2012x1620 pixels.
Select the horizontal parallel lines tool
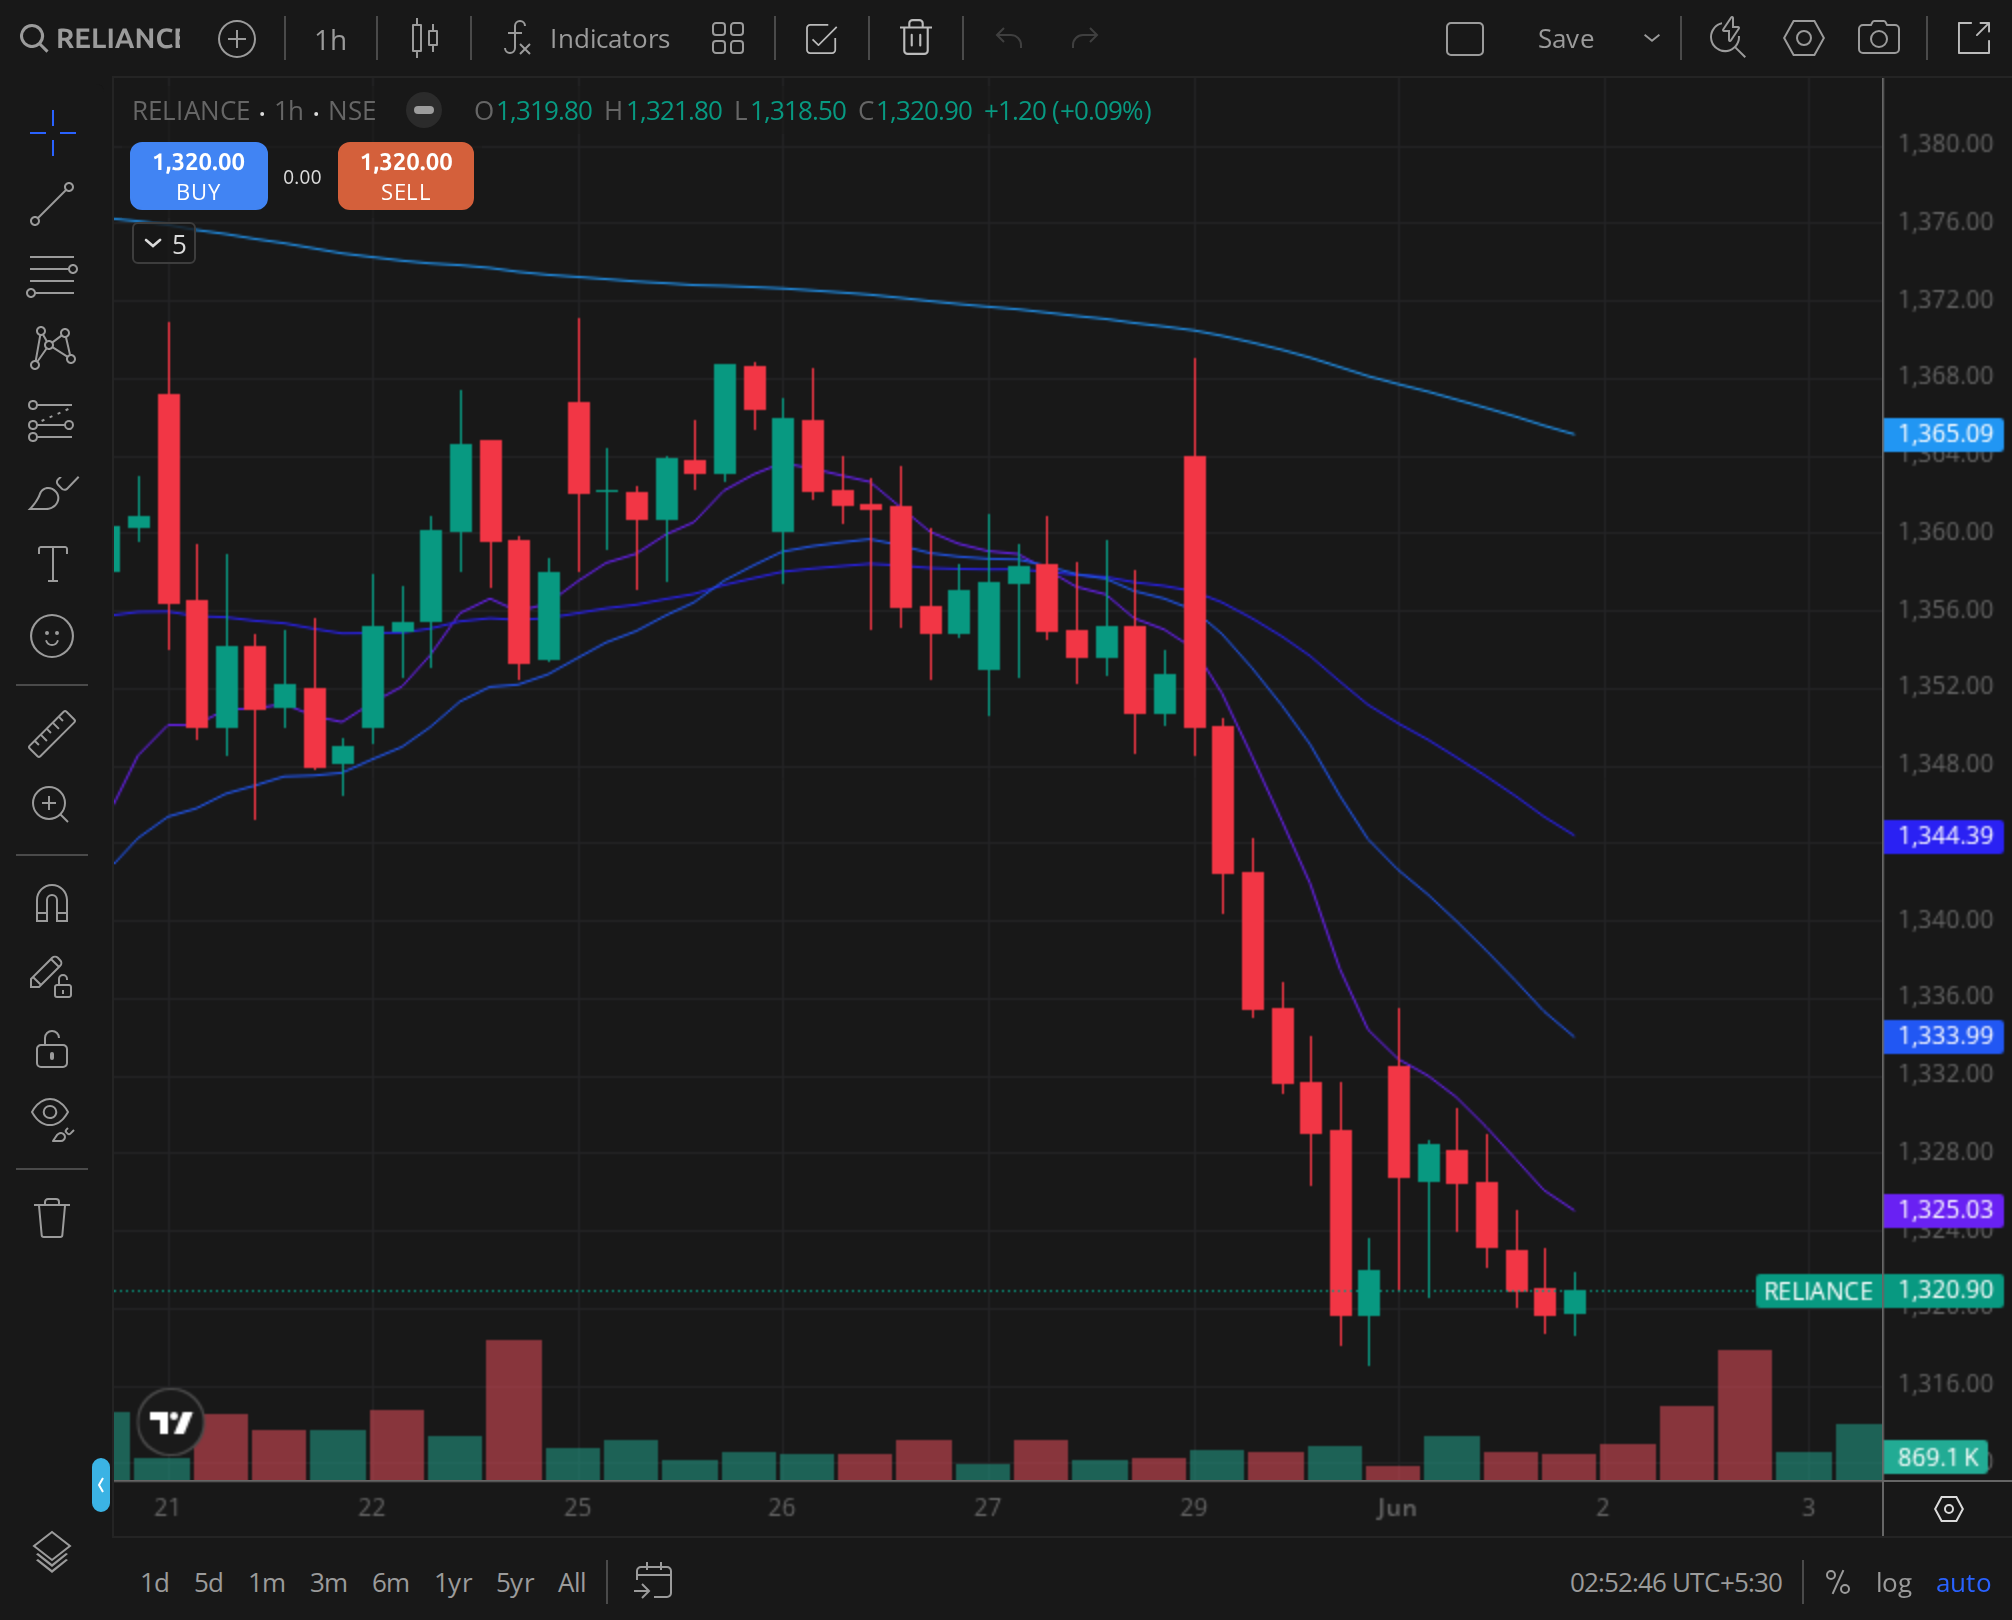(x=52, y=276)
